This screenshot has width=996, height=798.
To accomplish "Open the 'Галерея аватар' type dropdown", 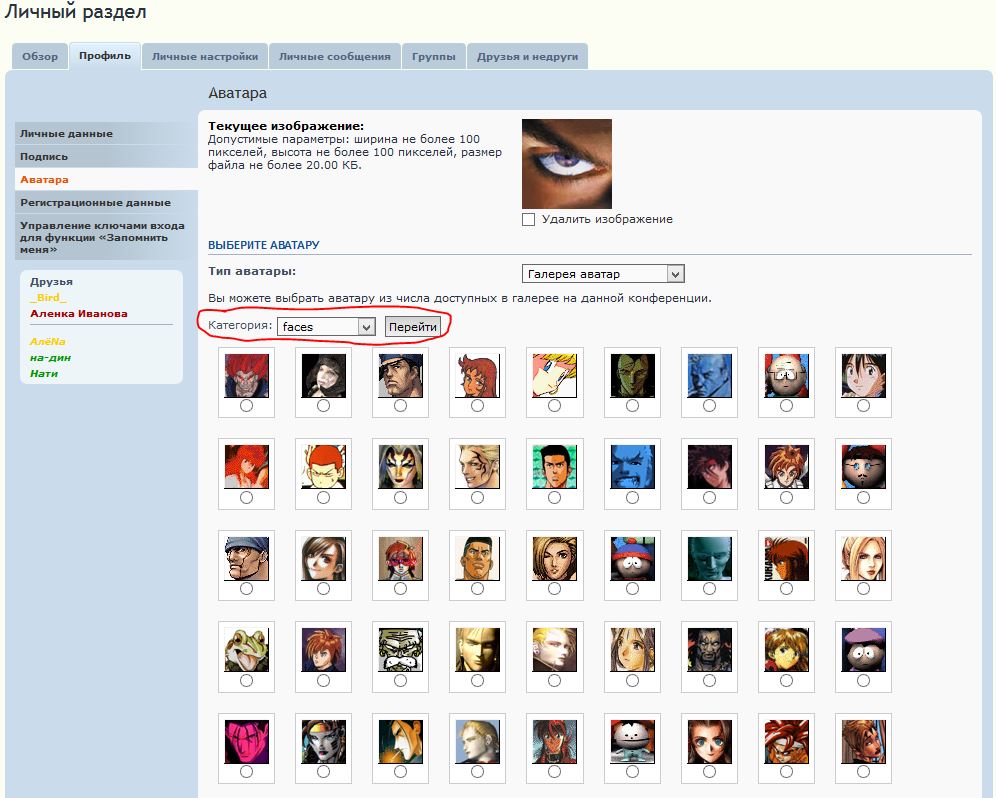I will (603, 274).
